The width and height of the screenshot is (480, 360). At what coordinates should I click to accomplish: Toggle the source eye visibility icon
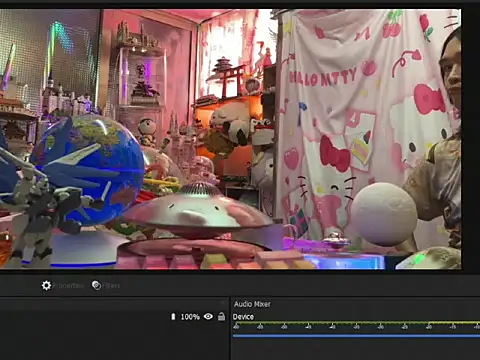(x=208, y=316)
